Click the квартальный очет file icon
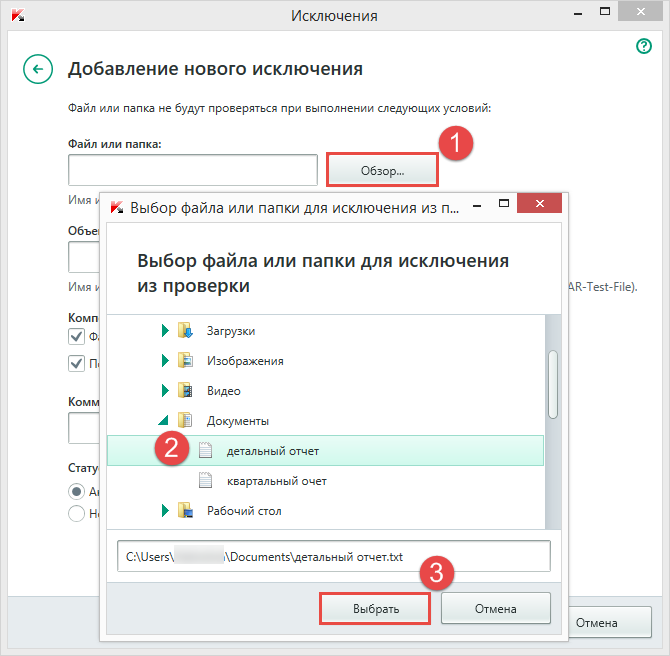The height and width of the screenshot is (656, 670). tap(206, 481)
